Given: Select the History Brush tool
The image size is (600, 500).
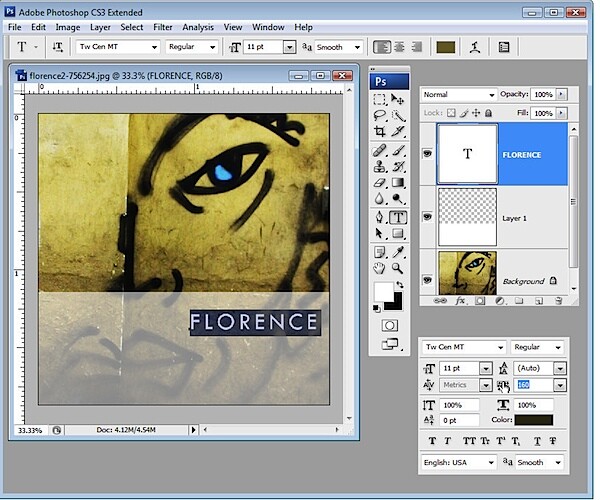Looking at the screenshot, I should [398, 167].
